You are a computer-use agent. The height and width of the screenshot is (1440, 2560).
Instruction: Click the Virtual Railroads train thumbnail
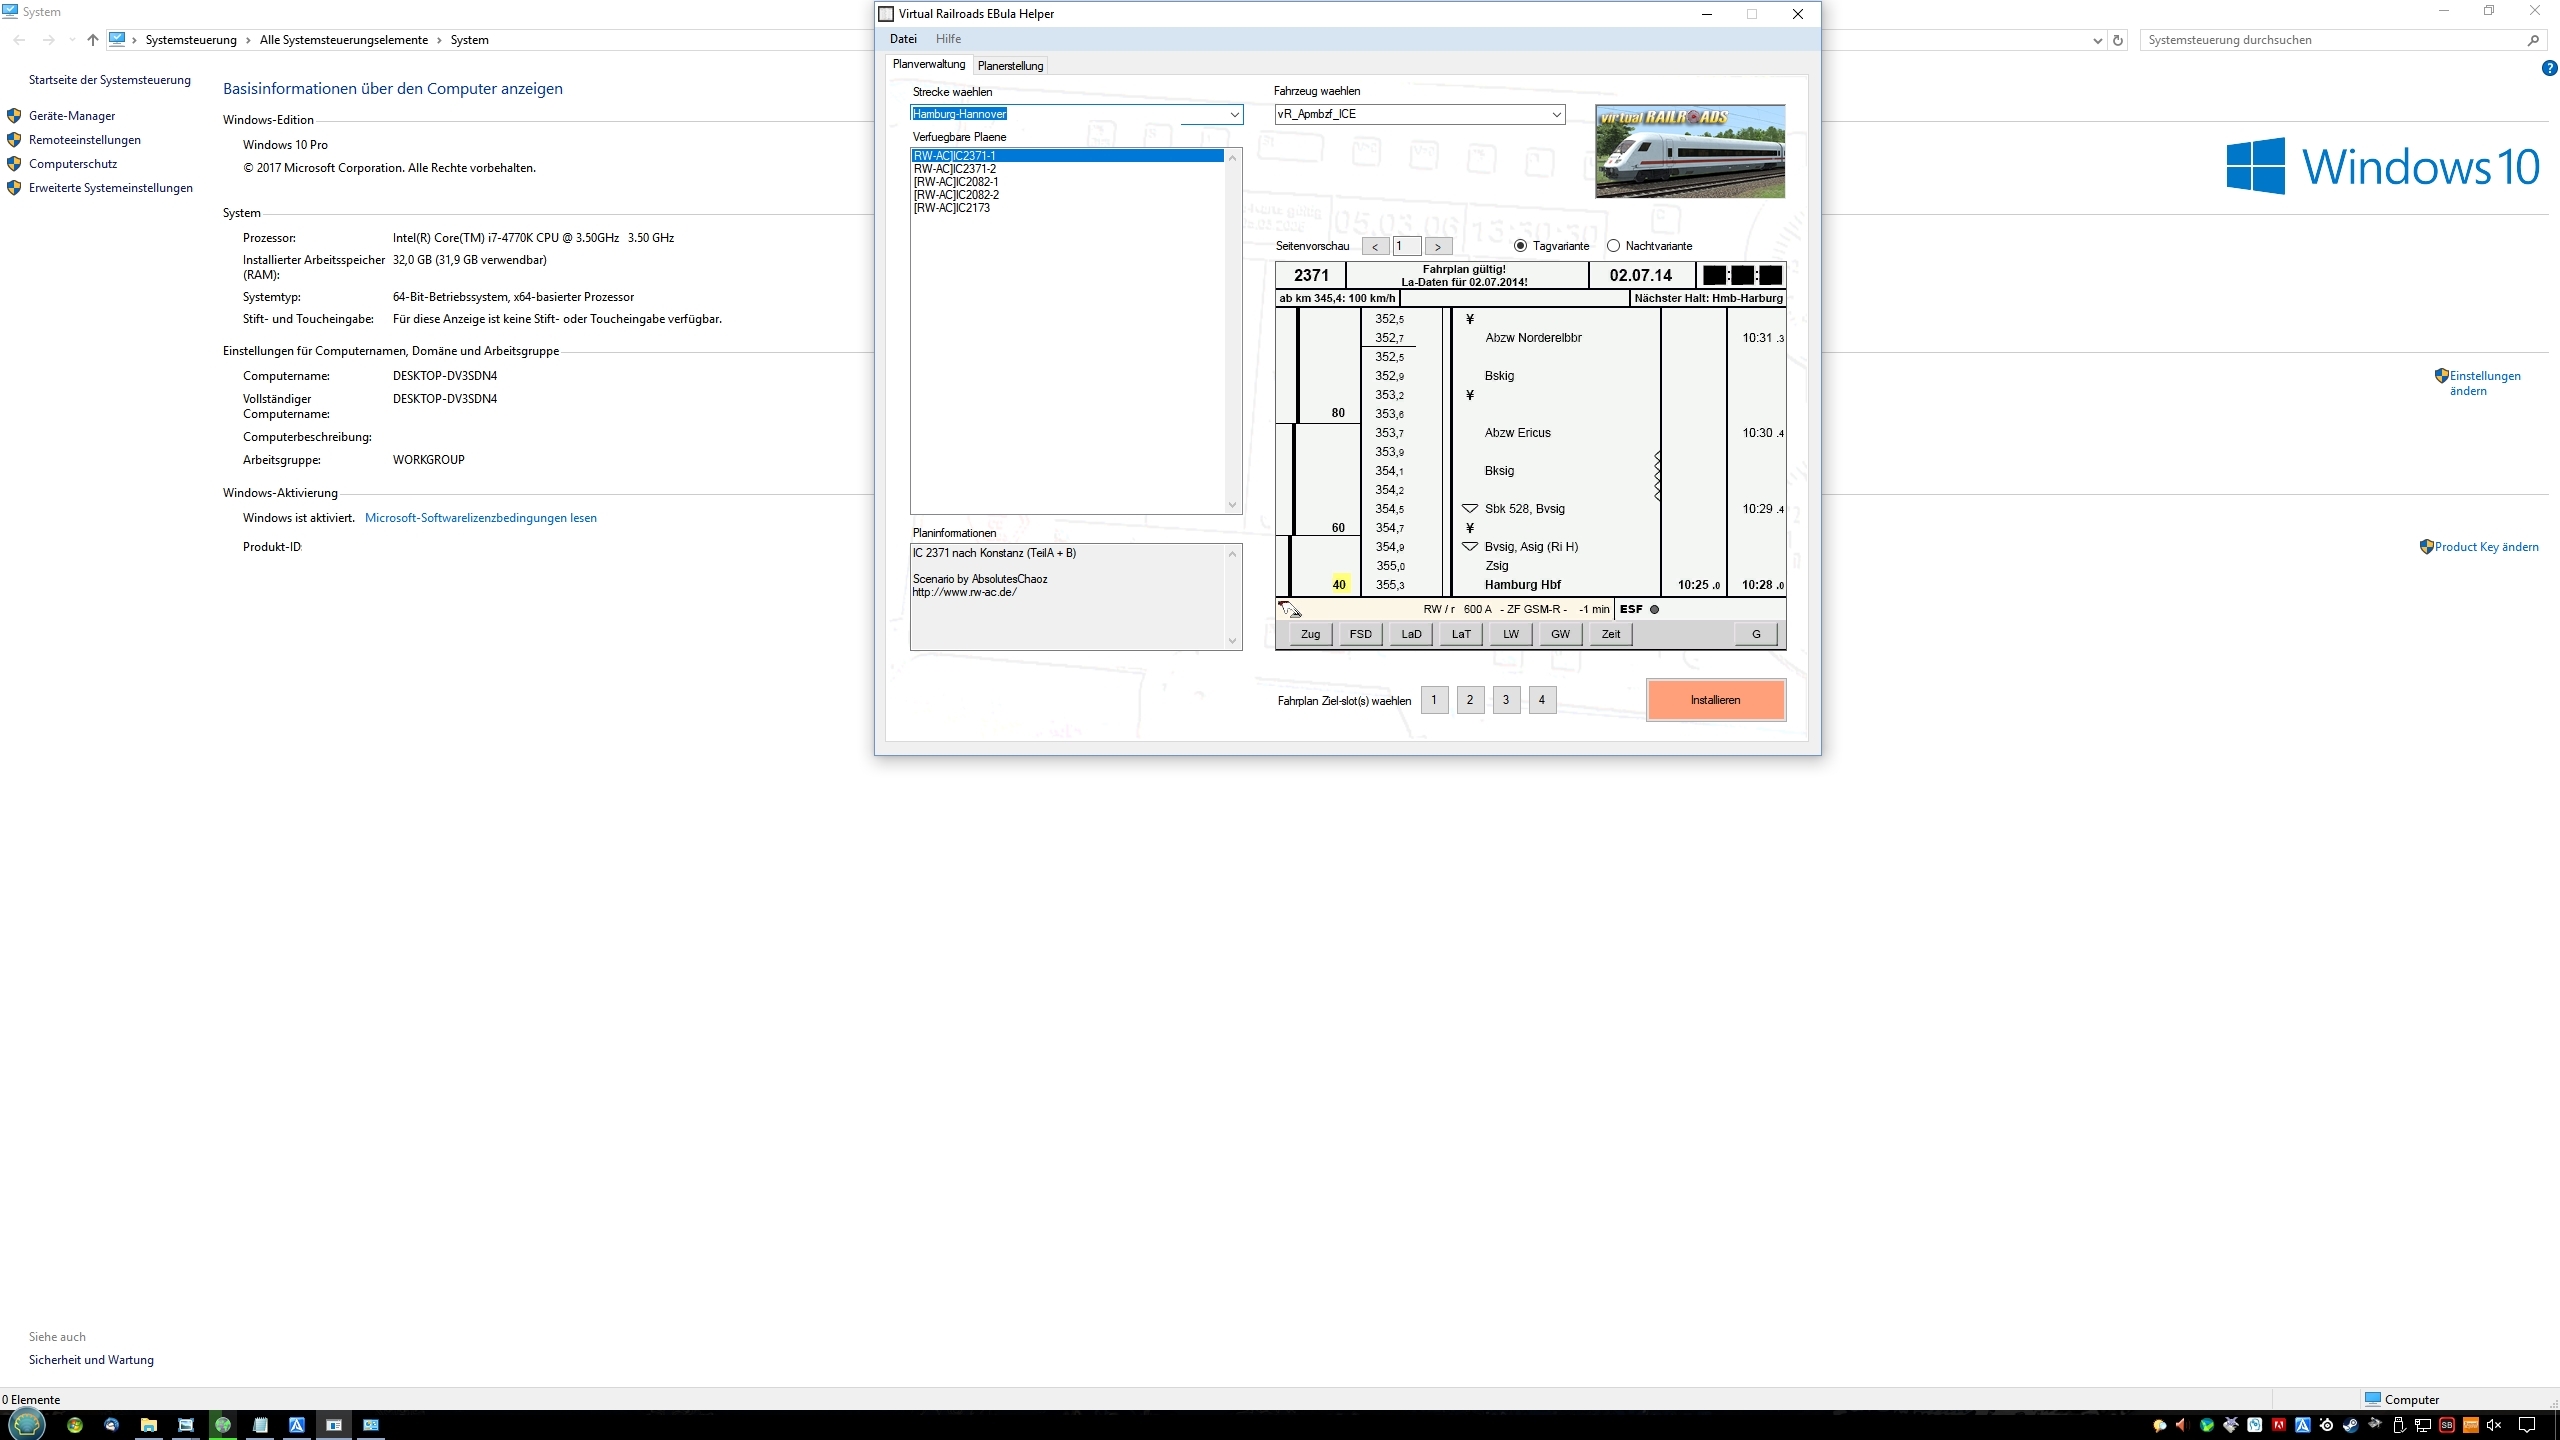1689,151
